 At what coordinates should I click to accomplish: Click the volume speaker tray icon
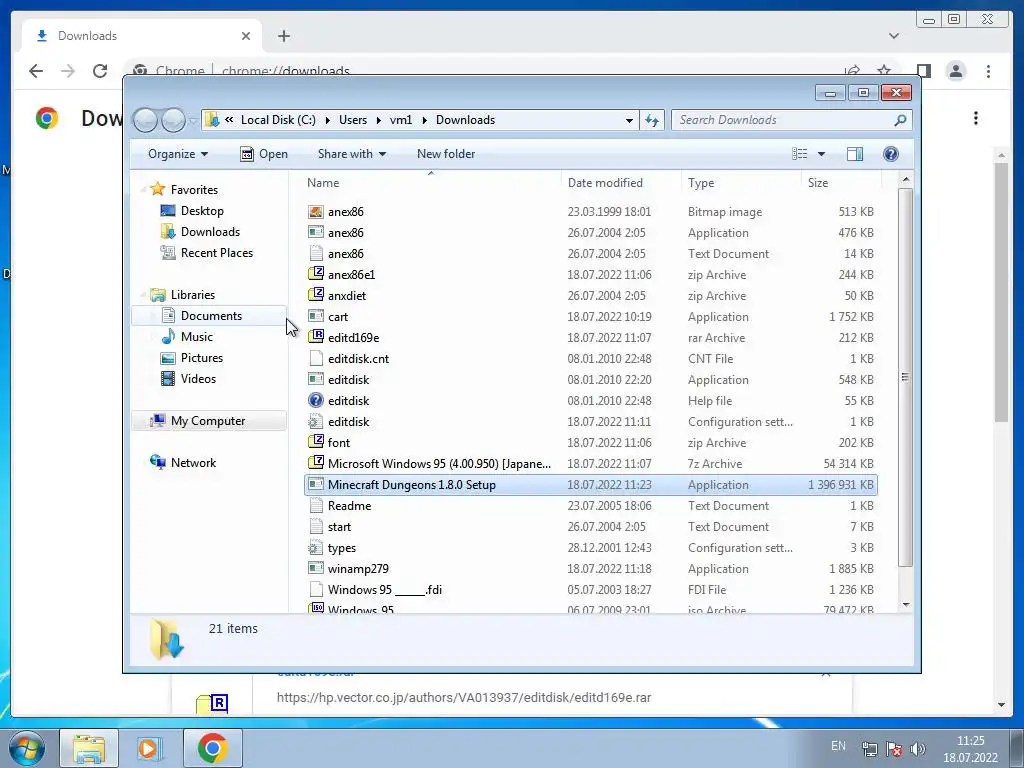click(x=918, y=748)
